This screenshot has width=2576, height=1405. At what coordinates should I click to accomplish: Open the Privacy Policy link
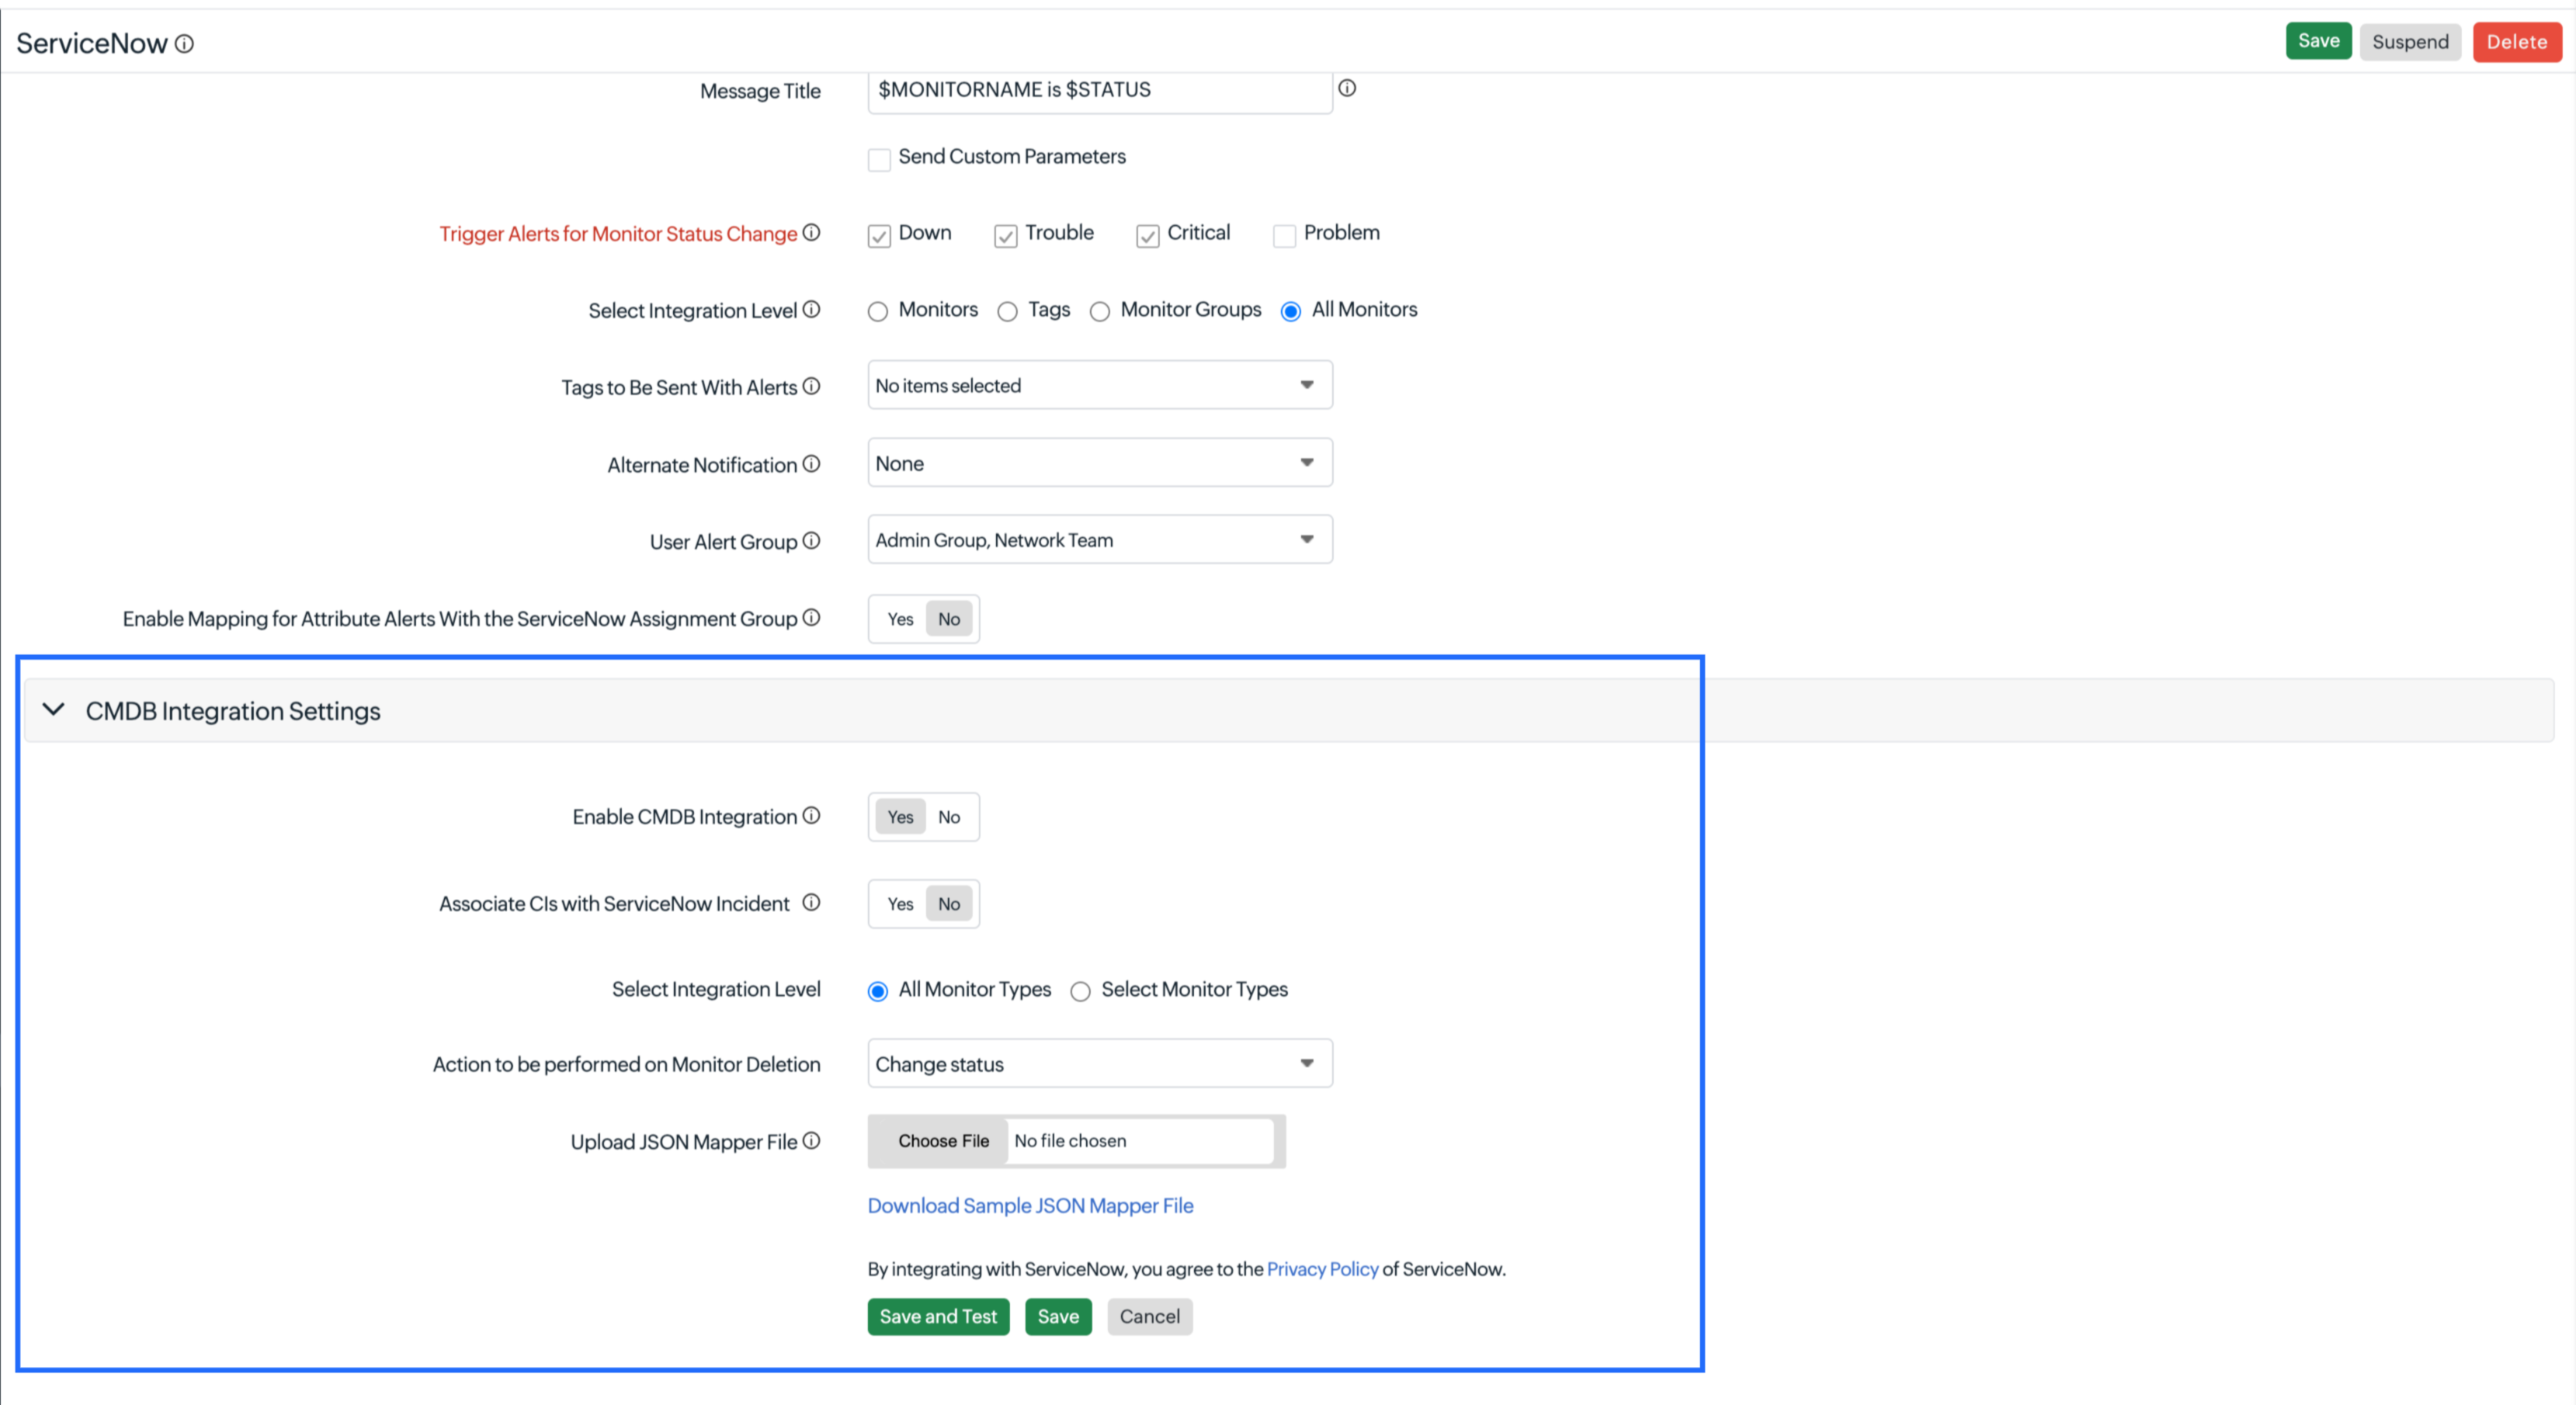pyautogui.click(x=1322, y=1269)
